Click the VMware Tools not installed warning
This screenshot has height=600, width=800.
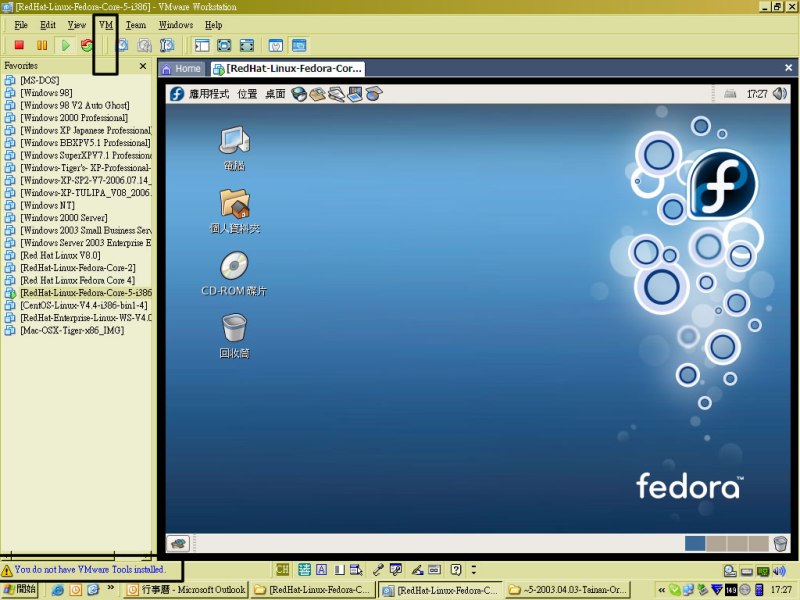89,569
